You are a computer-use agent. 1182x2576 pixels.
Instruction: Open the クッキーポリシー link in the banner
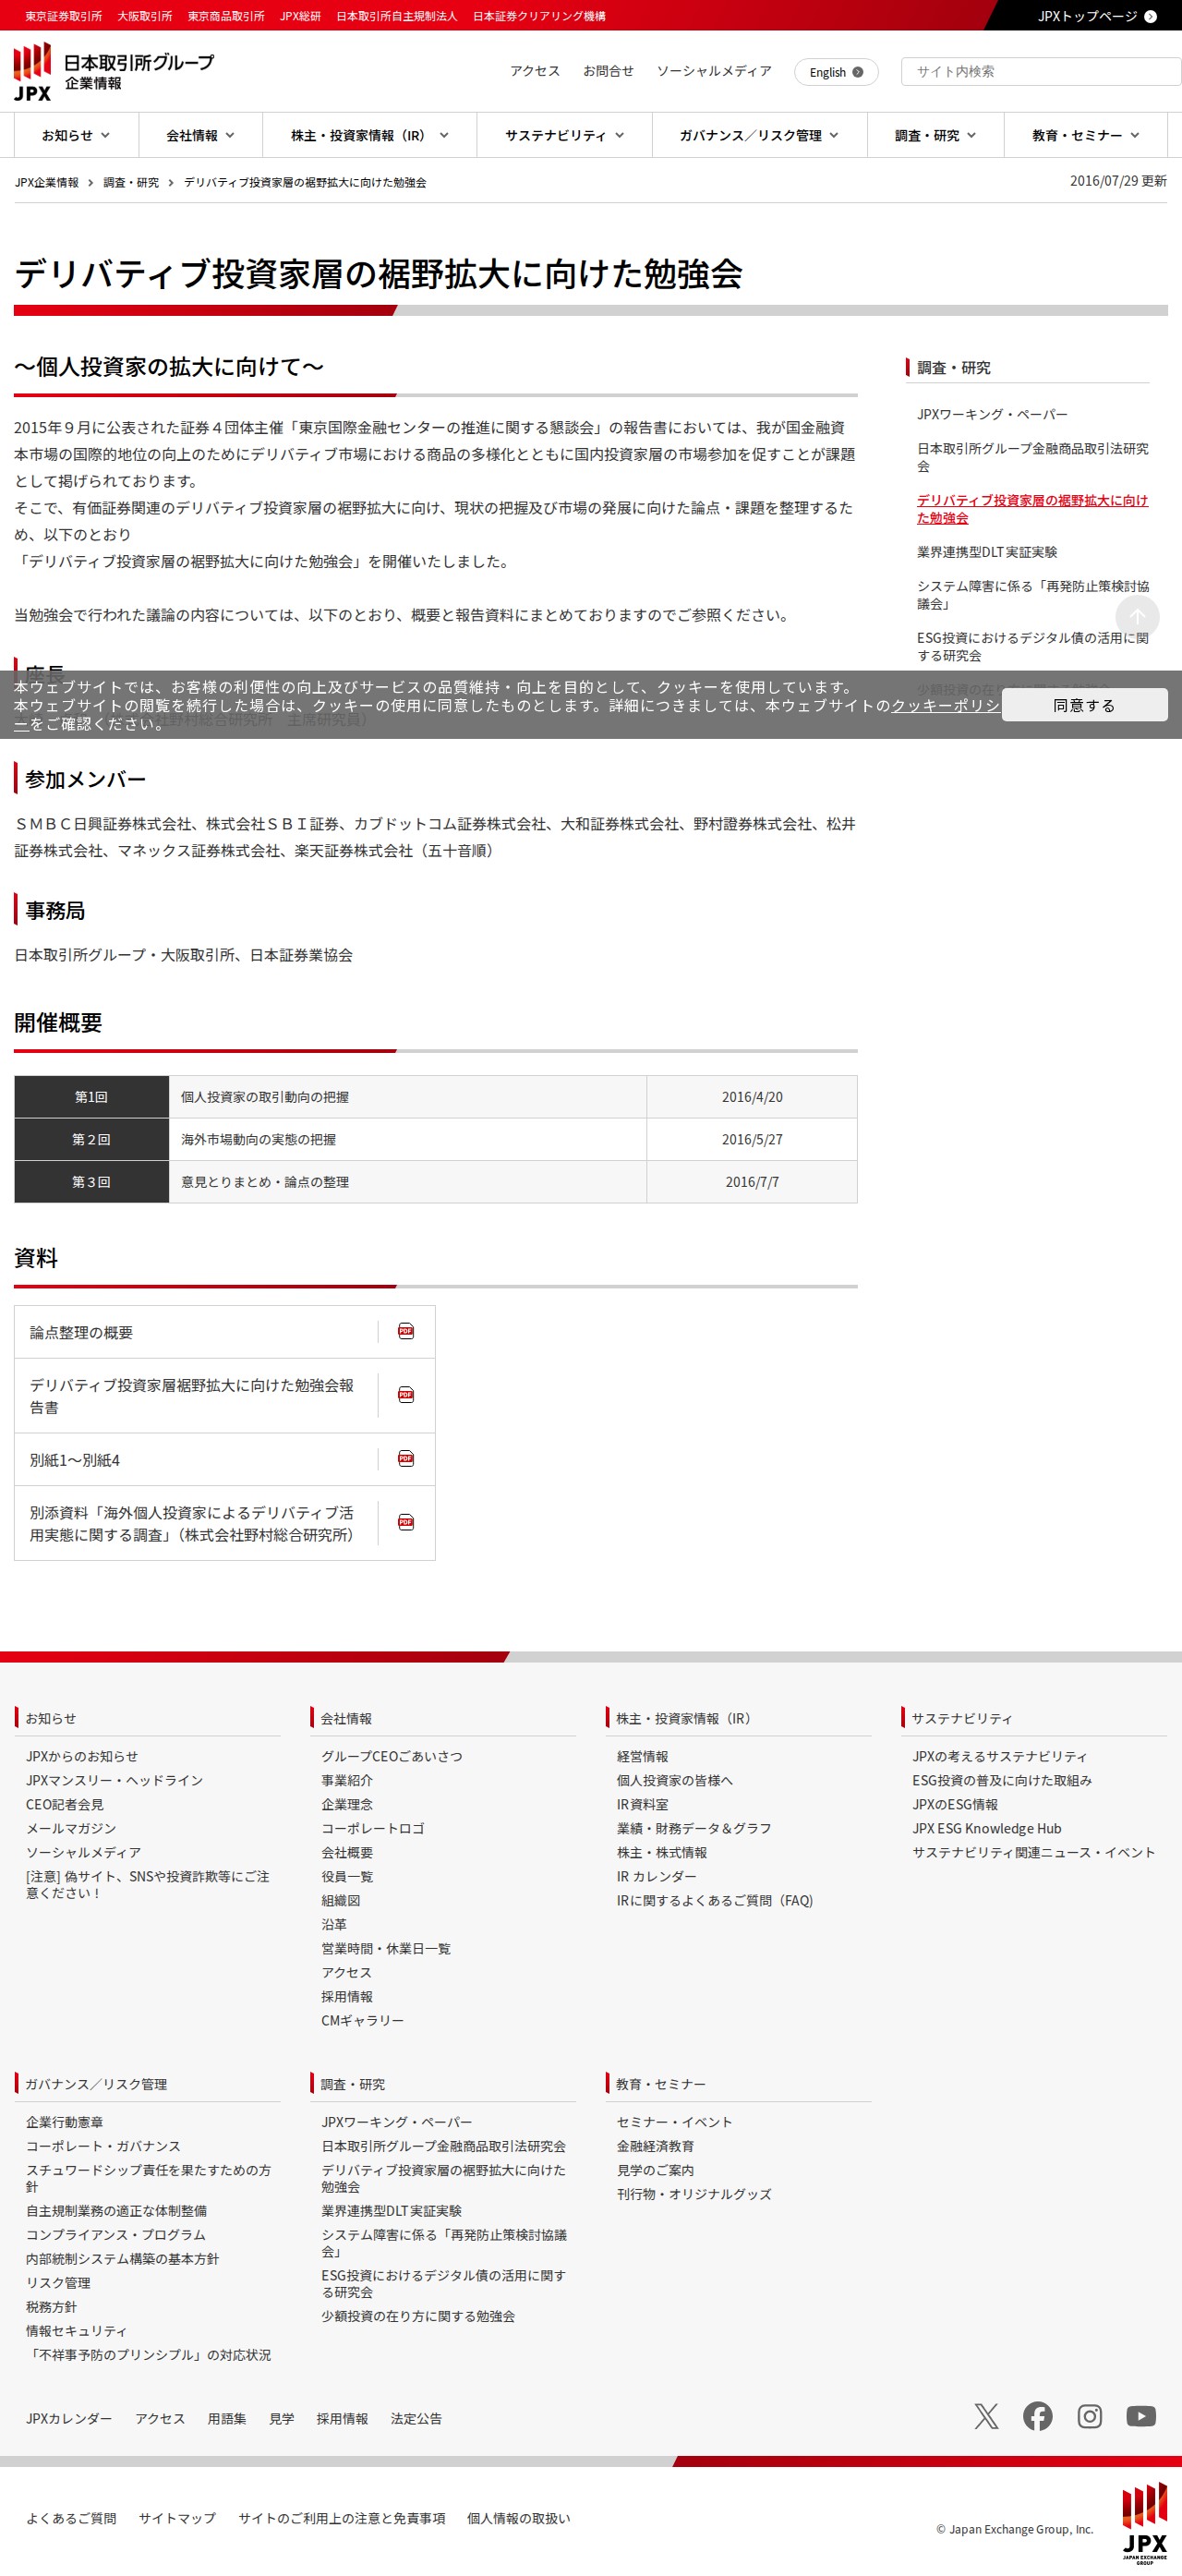945,705
